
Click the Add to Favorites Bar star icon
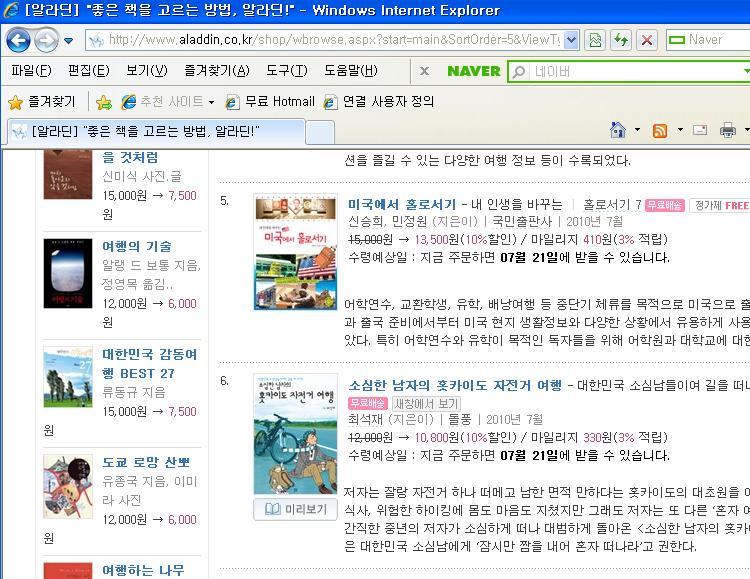coord(103,101)
